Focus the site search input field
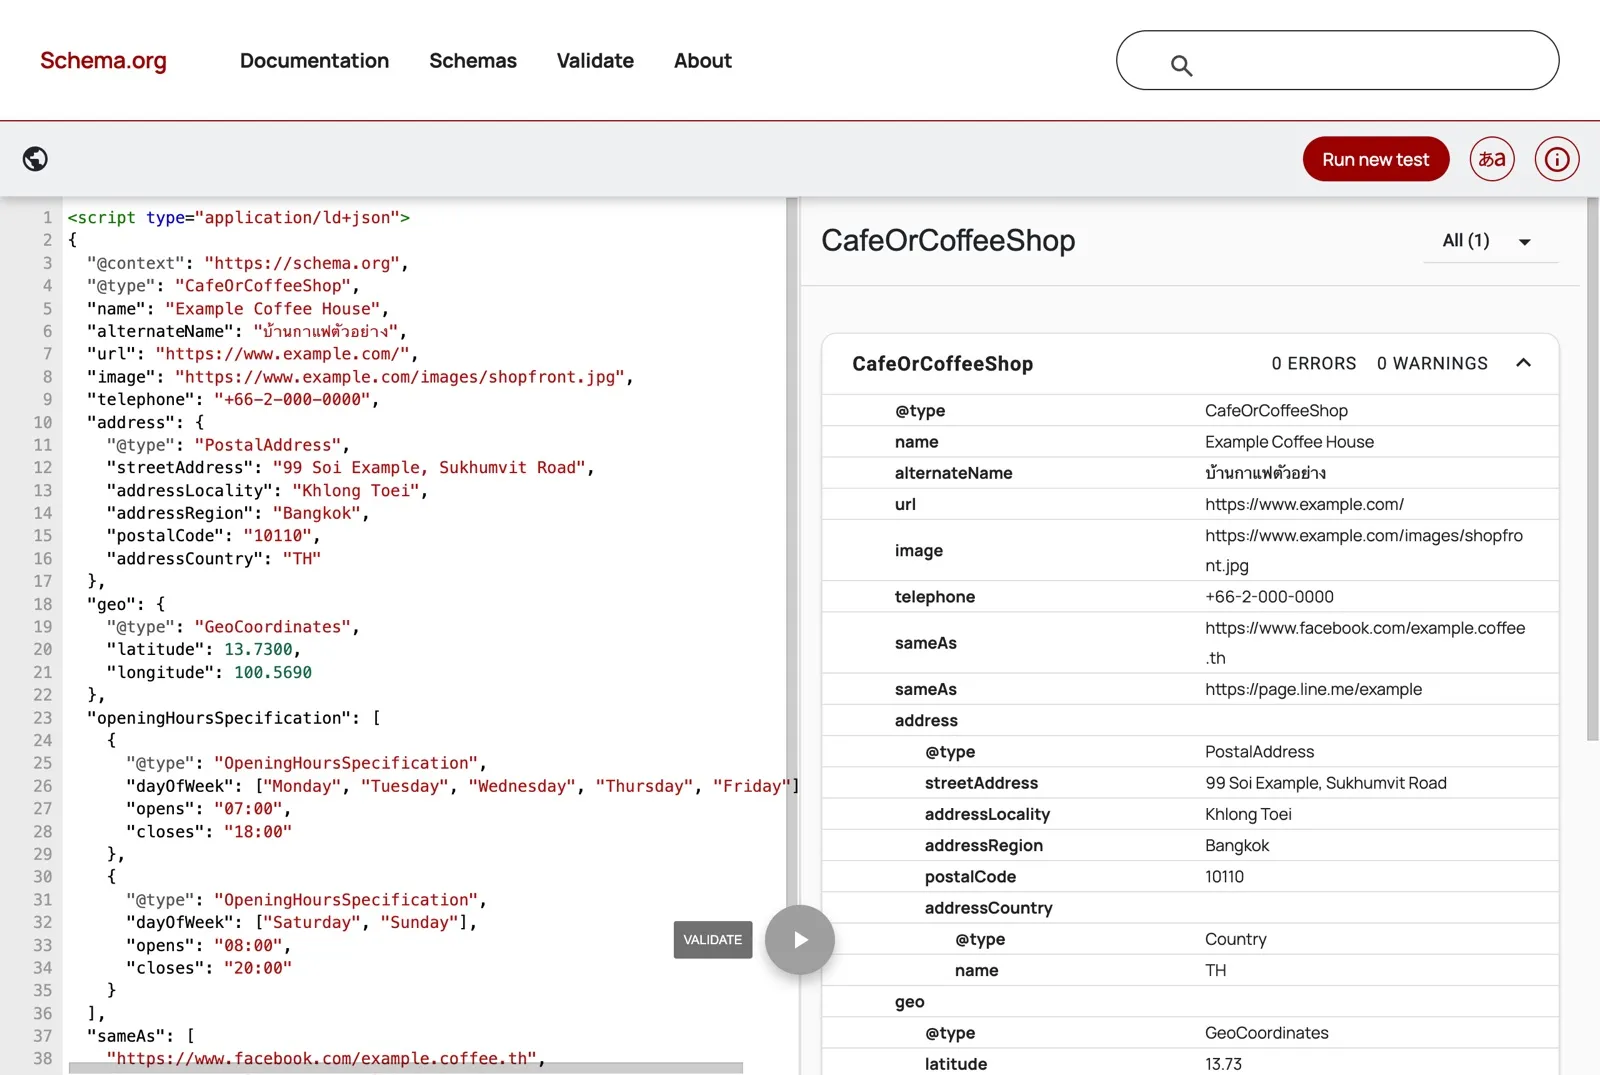This screenshot has width=1600, height=1075. (1337, 60)
